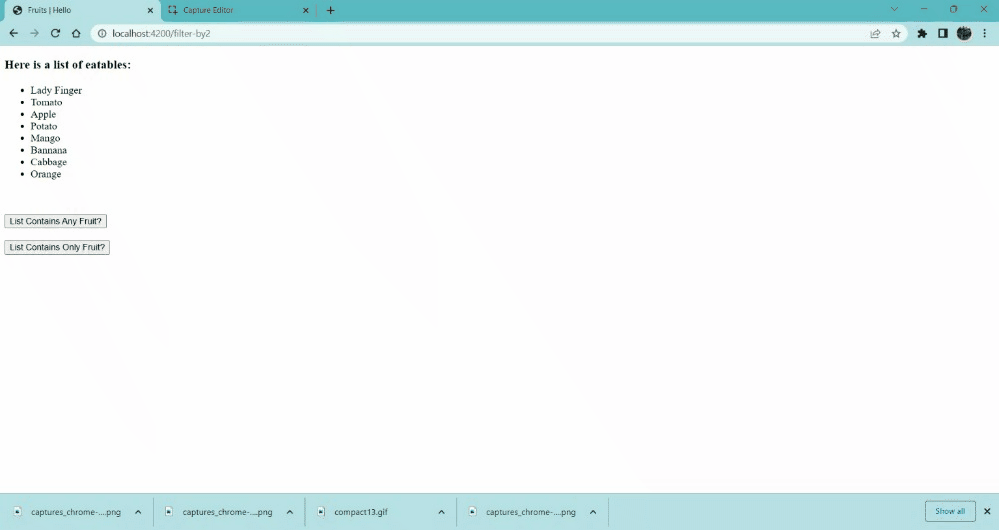
Task: Click the 'Here is a list of eatables' heading
Action: point(68,65)
